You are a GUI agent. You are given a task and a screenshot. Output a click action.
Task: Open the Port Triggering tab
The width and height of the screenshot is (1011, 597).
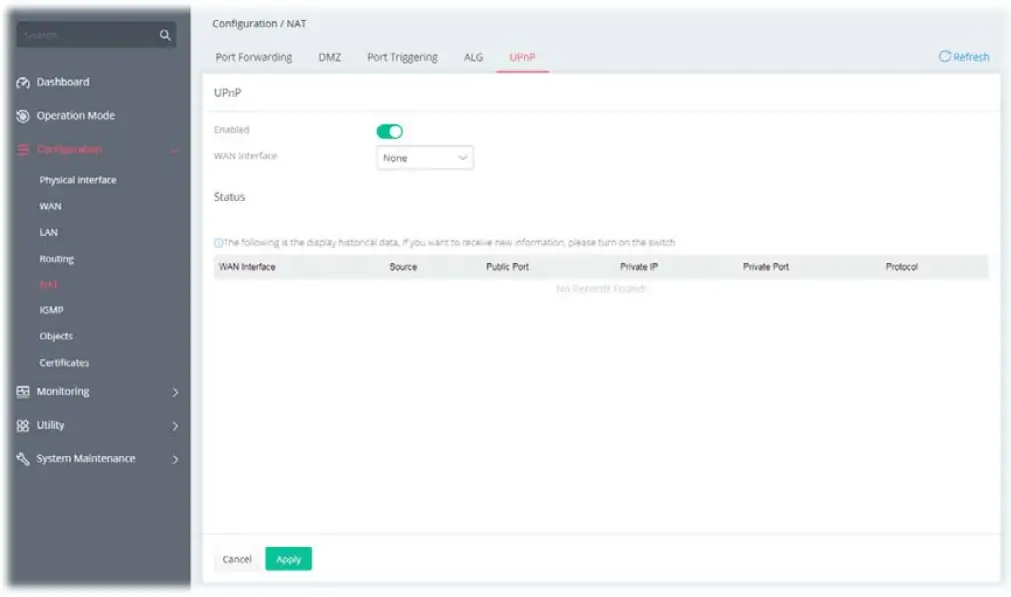402,57
